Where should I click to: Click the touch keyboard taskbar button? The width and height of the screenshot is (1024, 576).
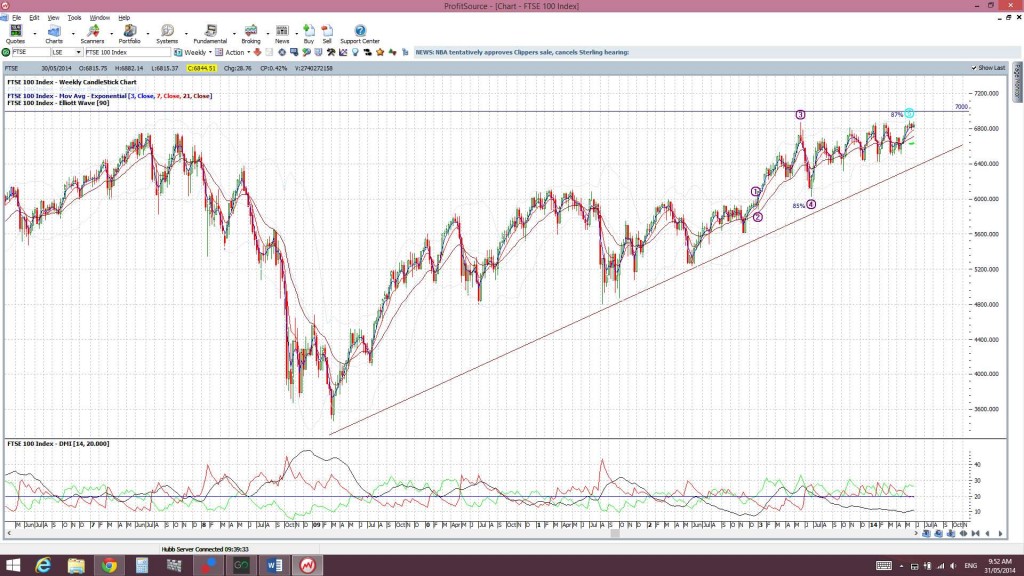point(884,566)
